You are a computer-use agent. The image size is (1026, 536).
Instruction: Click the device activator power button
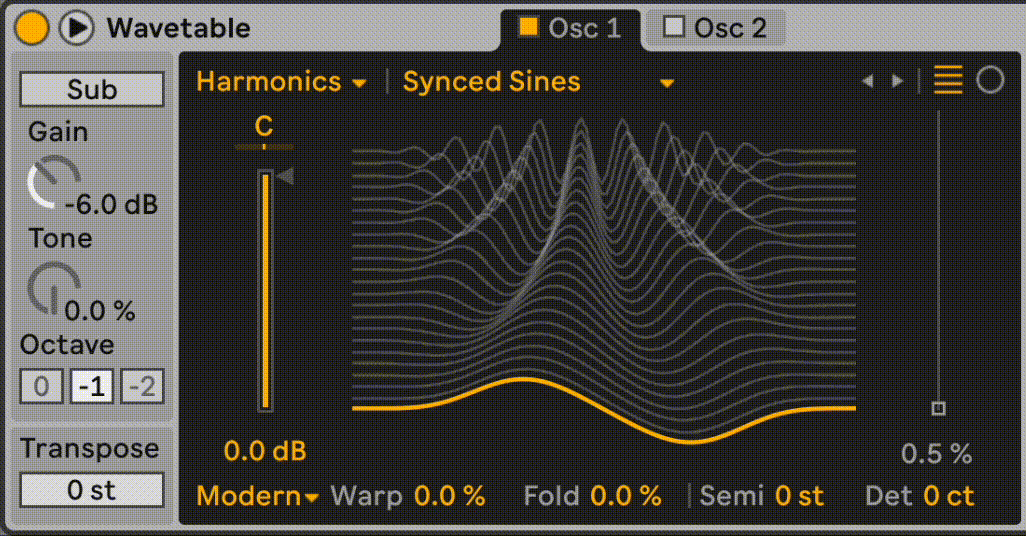click(x=32, y=27)
